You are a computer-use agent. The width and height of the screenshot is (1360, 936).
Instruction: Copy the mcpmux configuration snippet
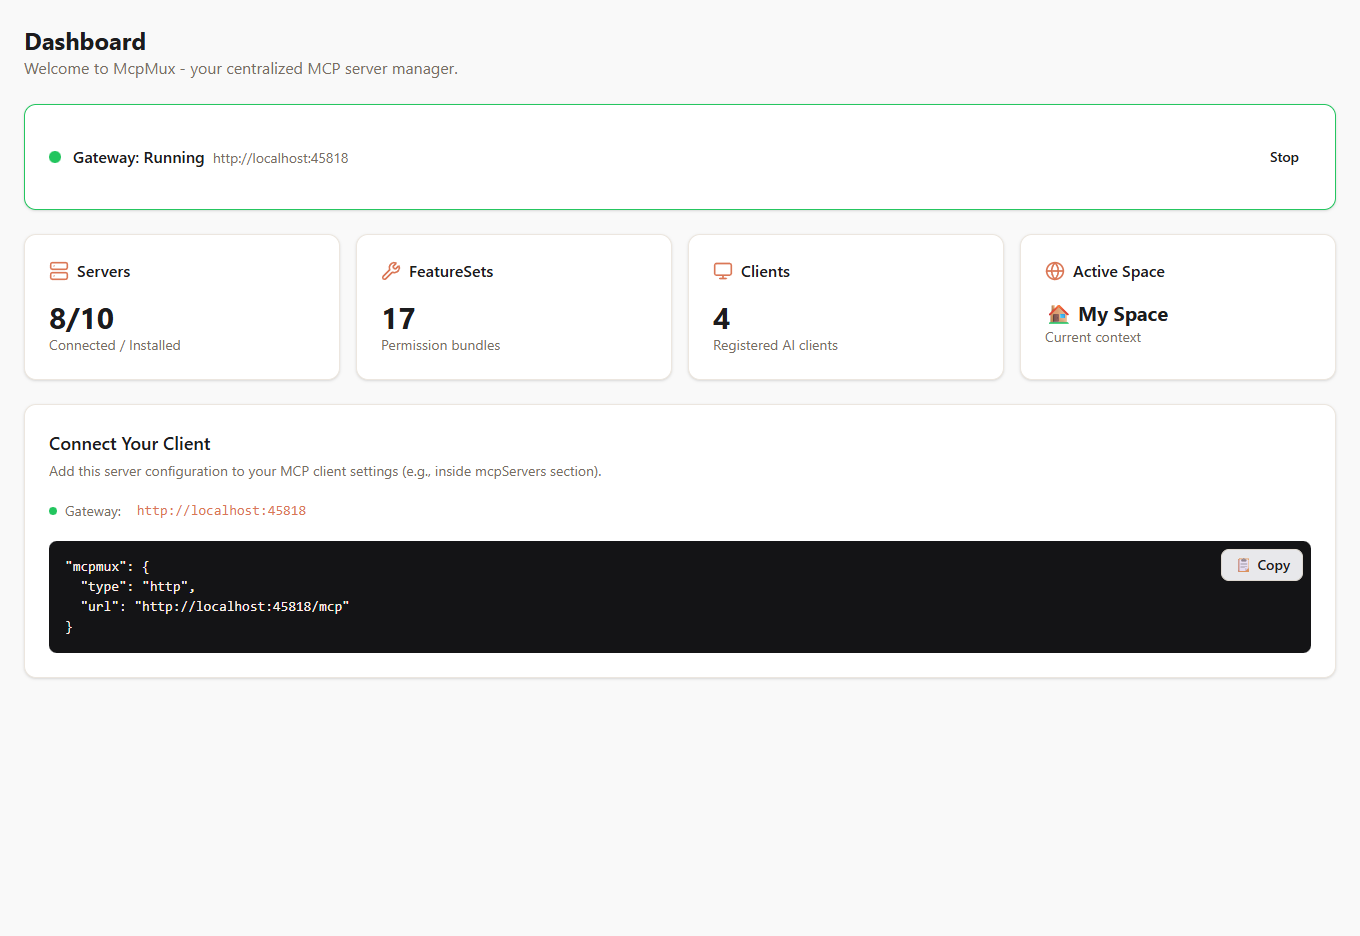[x=1262, y=565]
